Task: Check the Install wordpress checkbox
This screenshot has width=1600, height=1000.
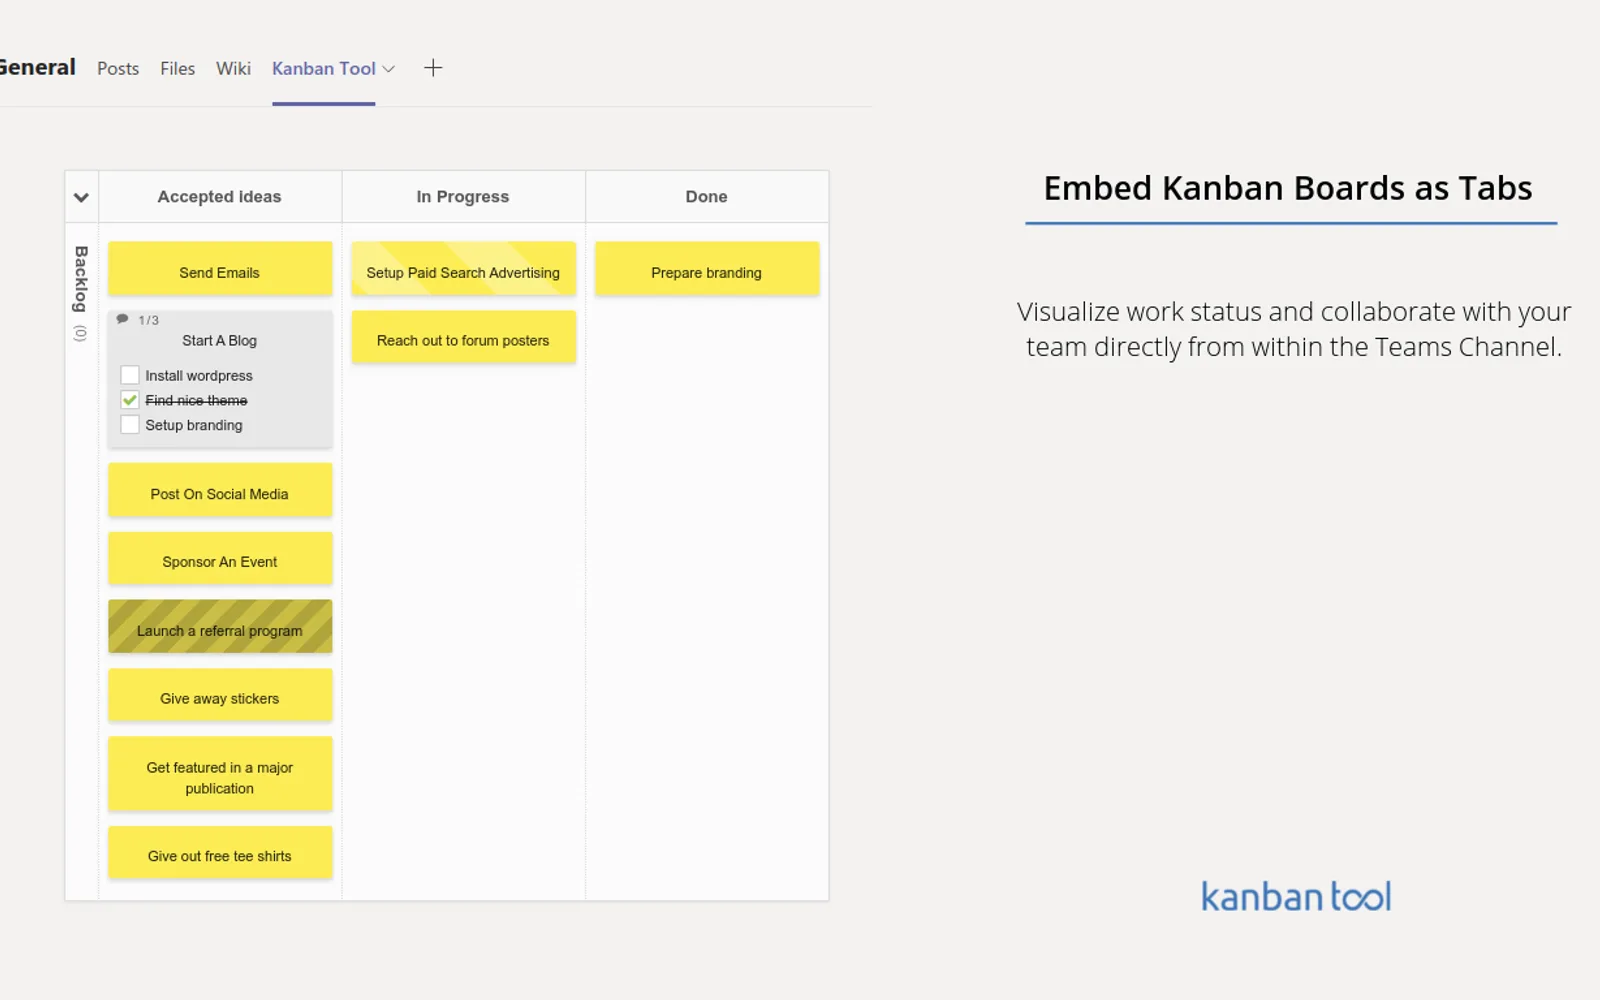Action: 130,375
